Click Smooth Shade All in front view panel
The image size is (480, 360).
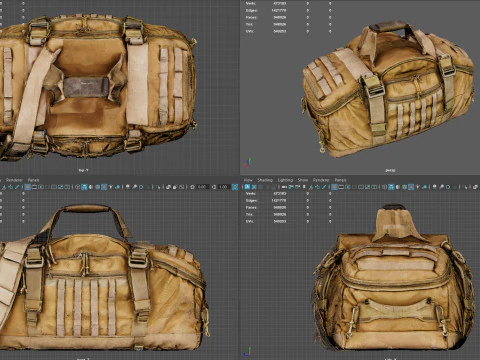[84, 187]
